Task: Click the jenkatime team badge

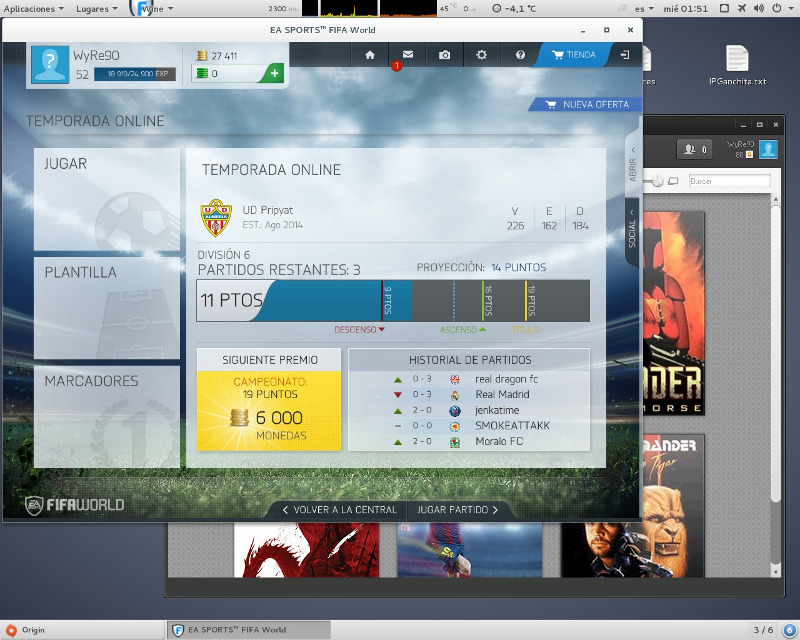Action: 455,410
